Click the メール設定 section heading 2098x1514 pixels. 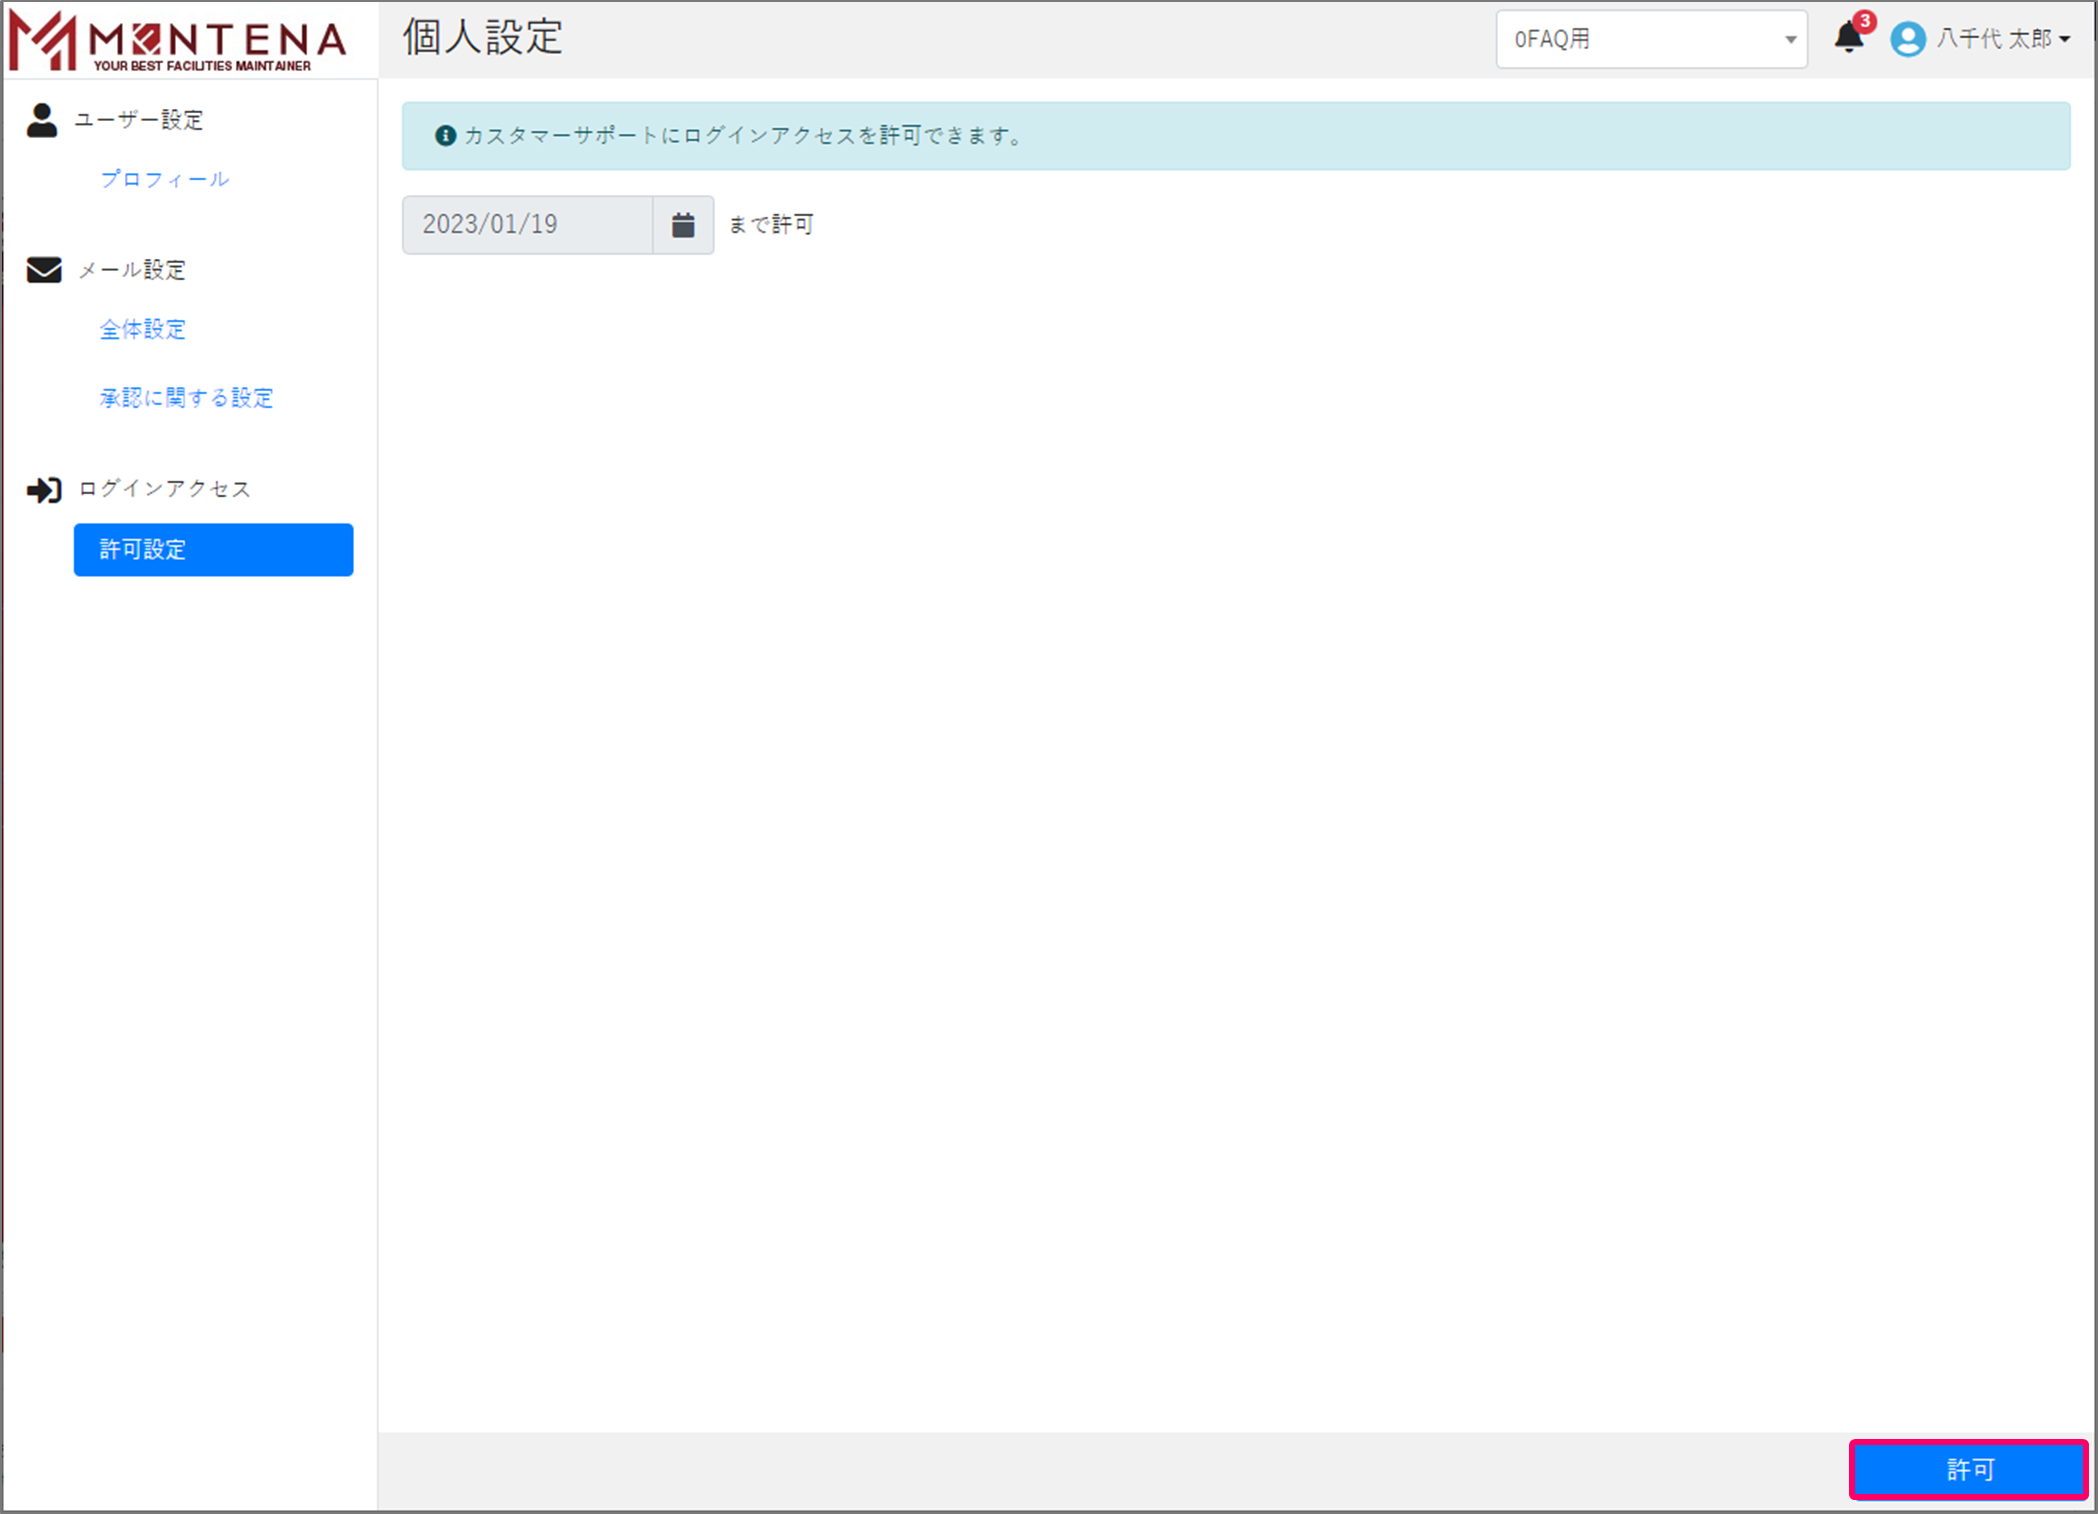(x=132, y=270)
